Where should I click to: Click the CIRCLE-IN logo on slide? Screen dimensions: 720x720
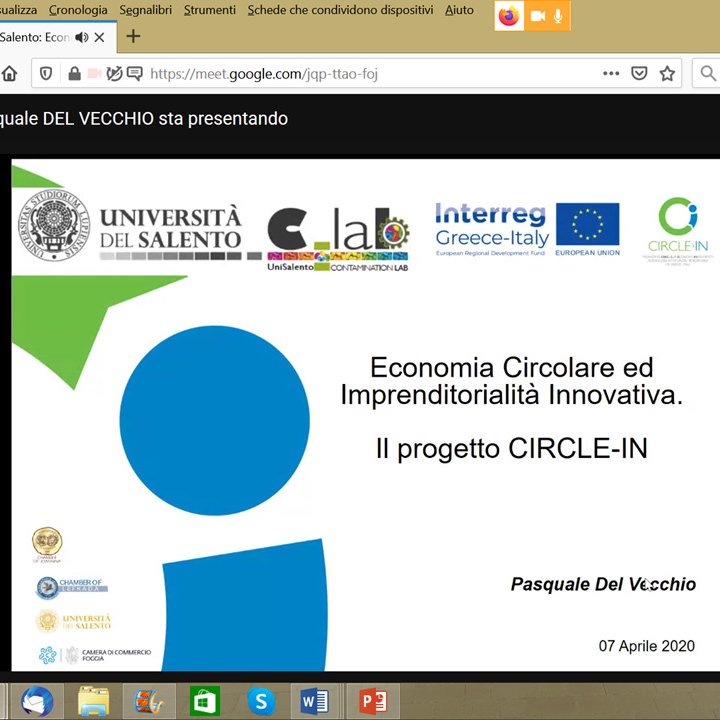click(678, 231)
